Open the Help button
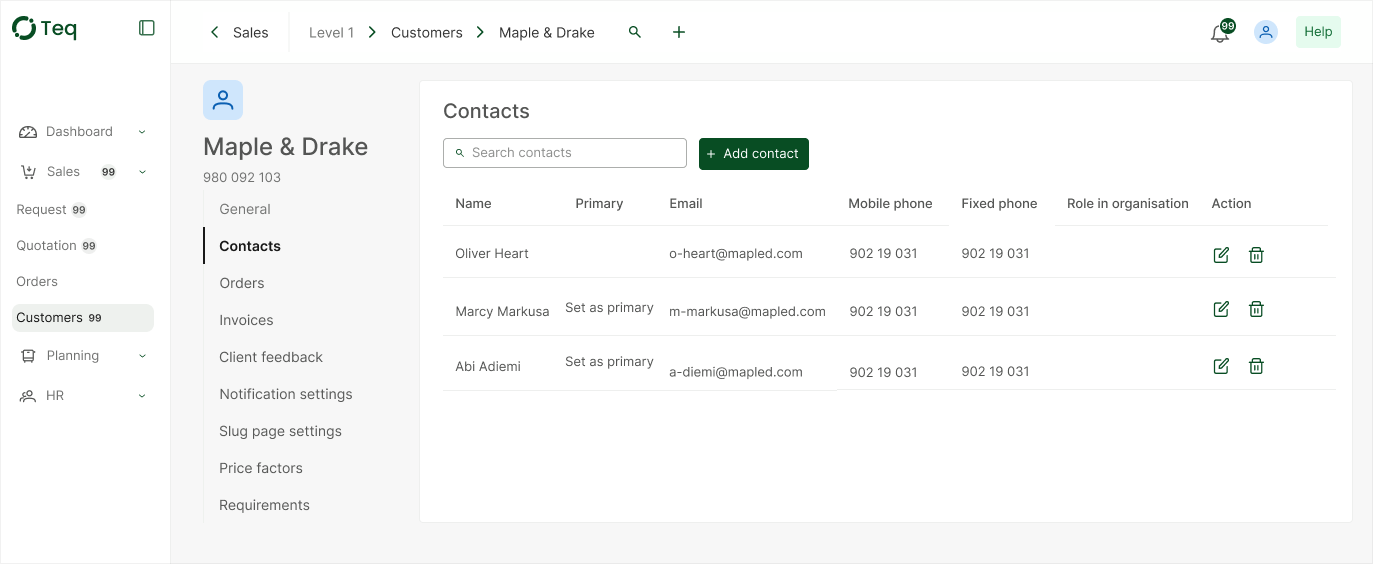Image resolution: width=1373 pixels, height=564 pixels. pos(1318,32)
